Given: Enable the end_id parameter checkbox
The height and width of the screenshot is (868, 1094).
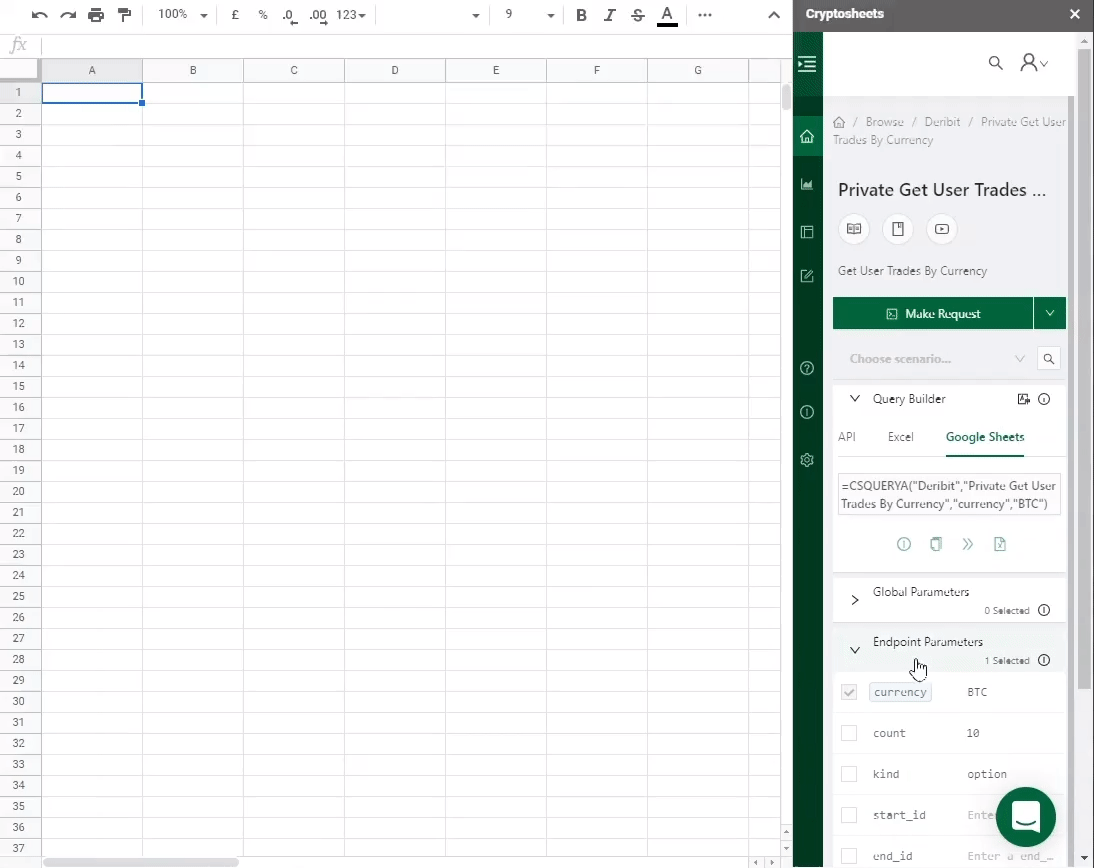Looking at the screenshot, I should click(848, 856).
